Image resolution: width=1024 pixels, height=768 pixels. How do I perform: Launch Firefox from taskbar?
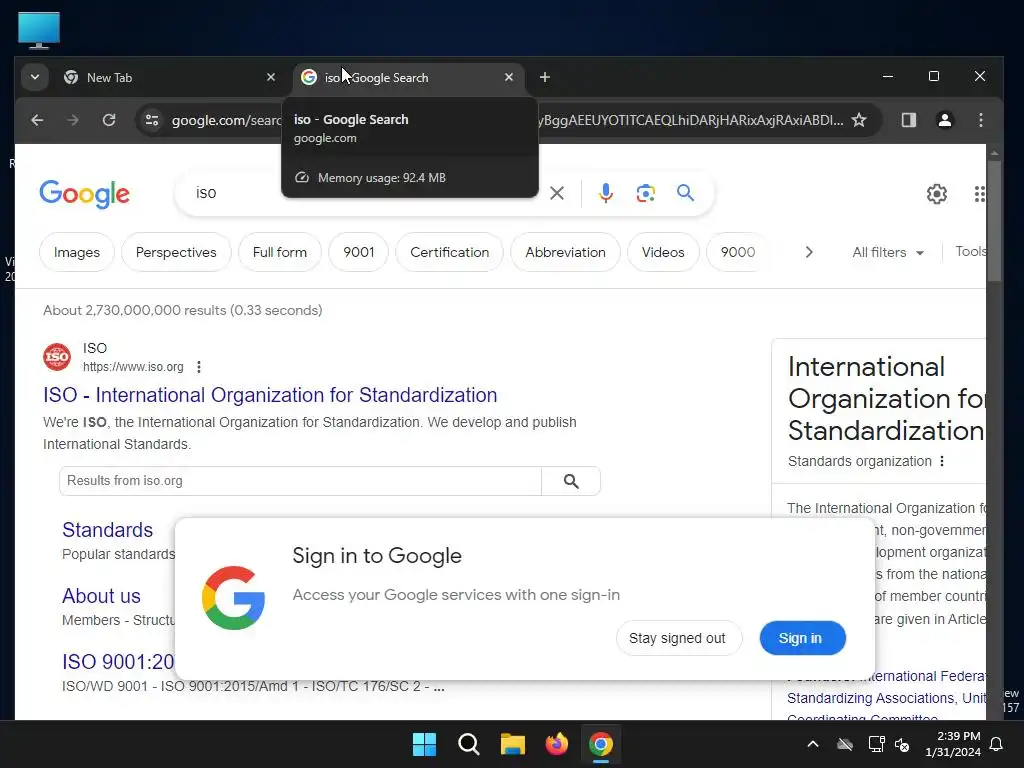tap(556, 744)
